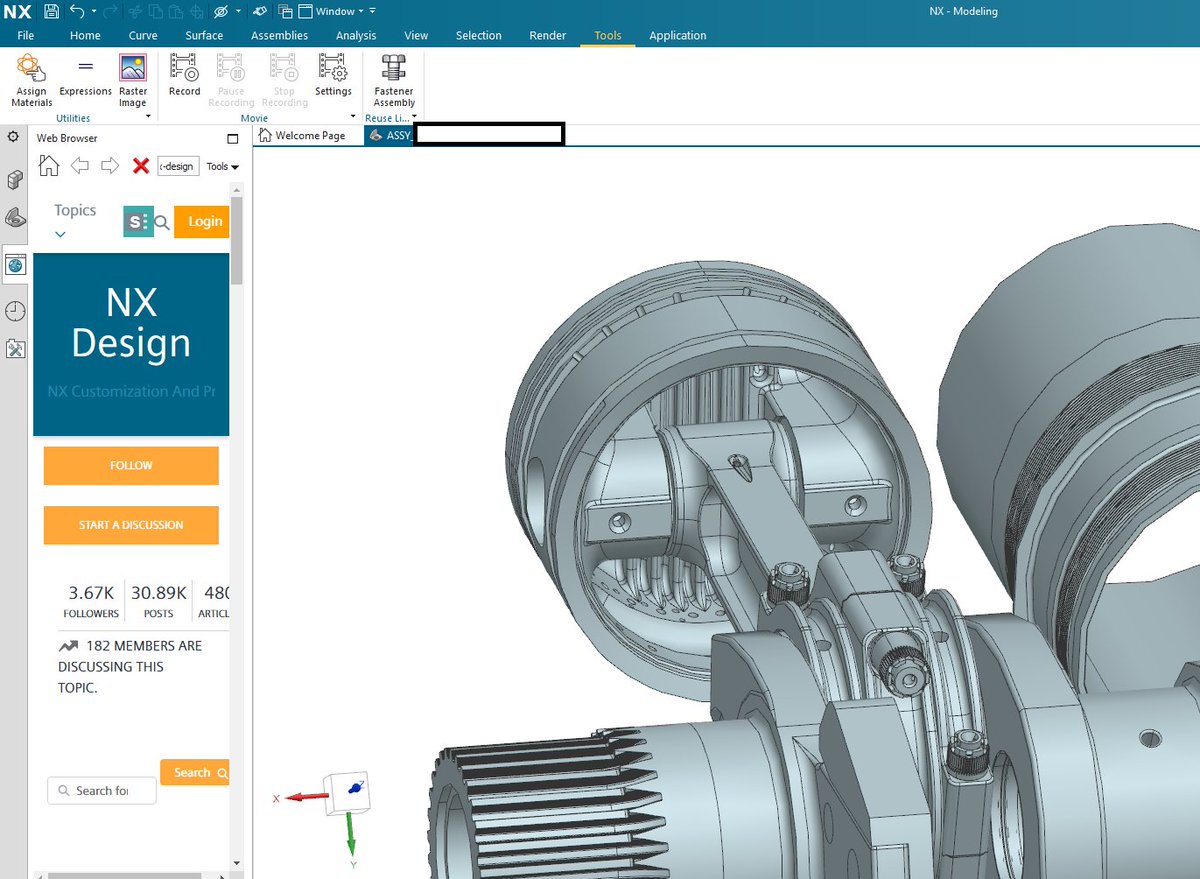Image resolution: width=1200 pixels, height=879 pixels.
Task: Click the Undo arrow icon
Action: tap(77, 11)
